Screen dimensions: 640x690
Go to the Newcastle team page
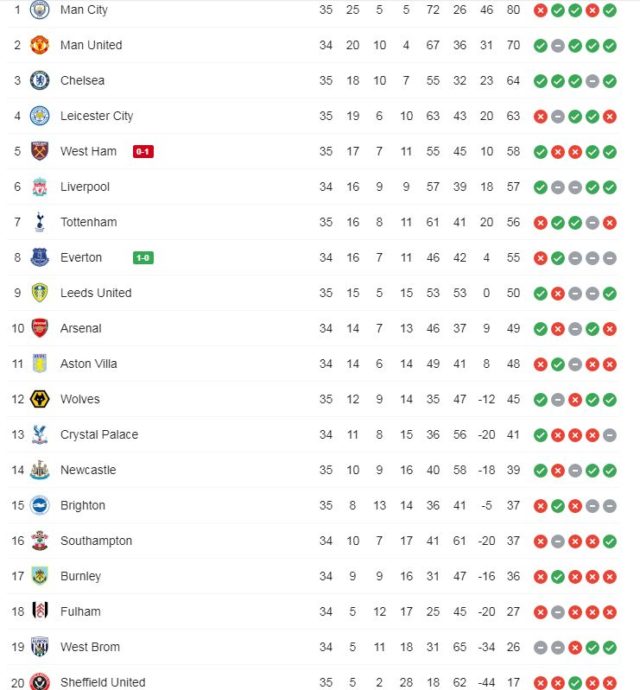(x=88, y=470)
